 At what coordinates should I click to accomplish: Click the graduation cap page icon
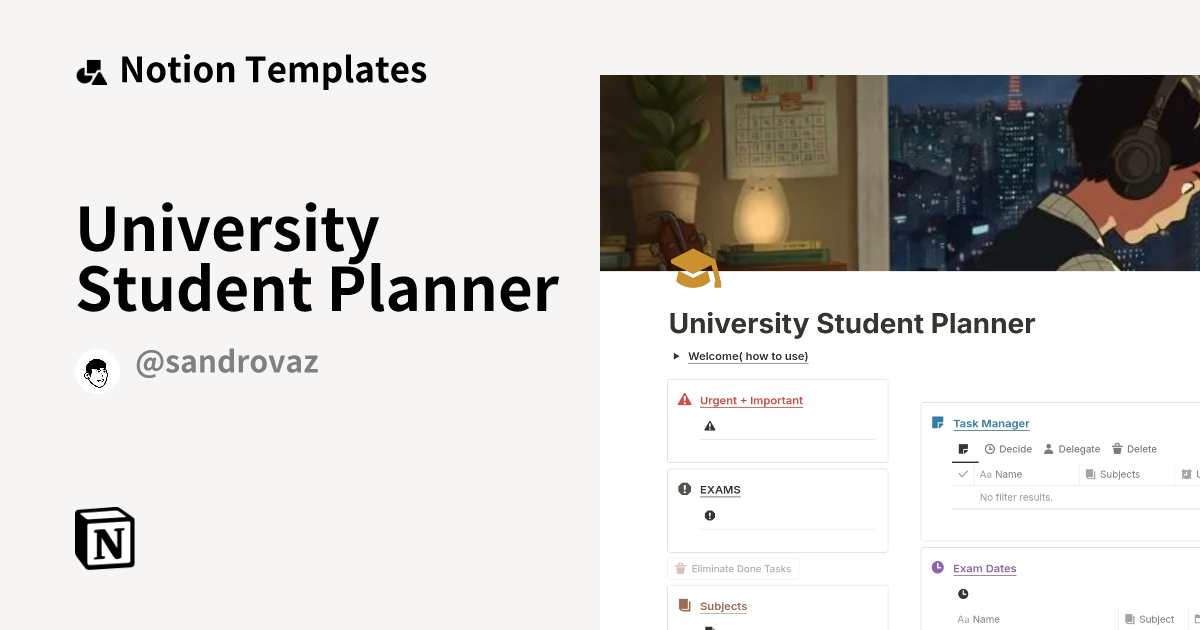tap(696, 269)
